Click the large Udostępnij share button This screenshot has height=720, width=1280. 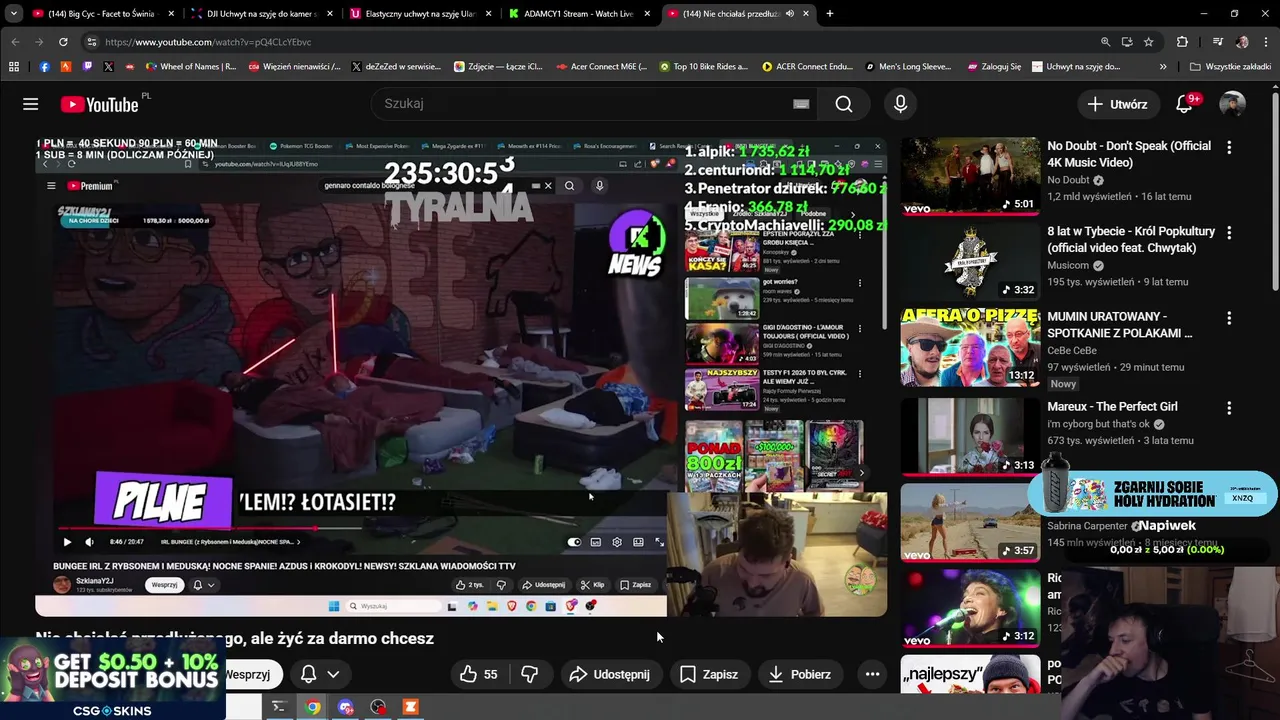click(x=609, y=674)
